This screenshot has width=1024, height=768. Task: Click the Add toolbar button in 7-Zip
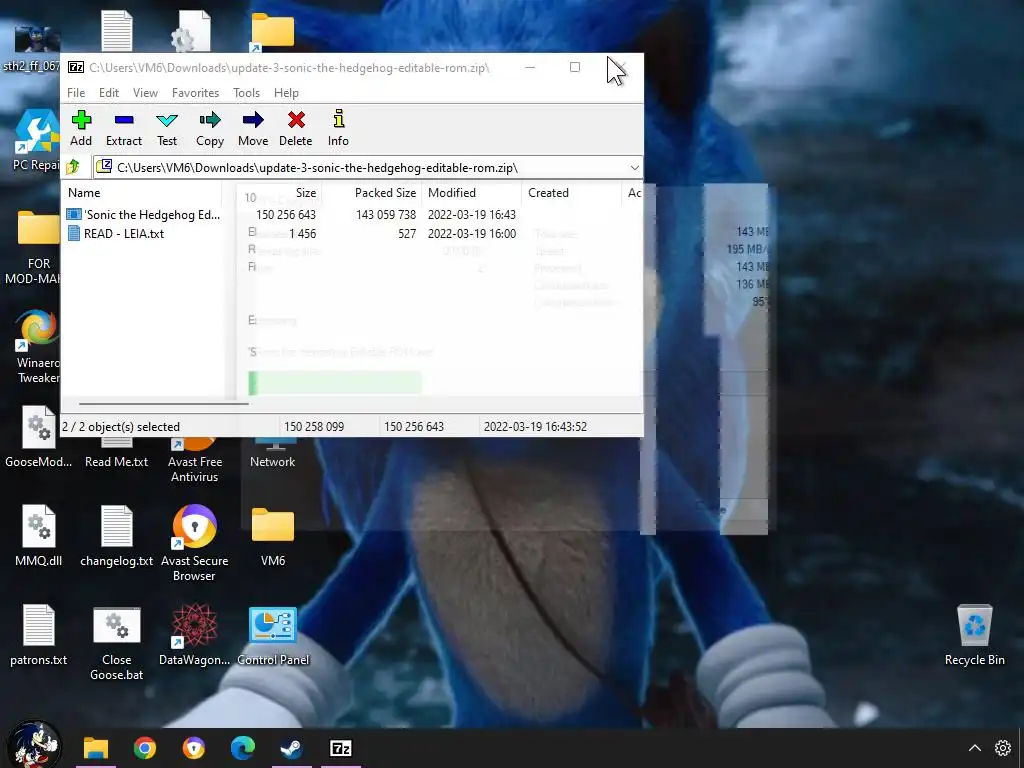(81, 129)
